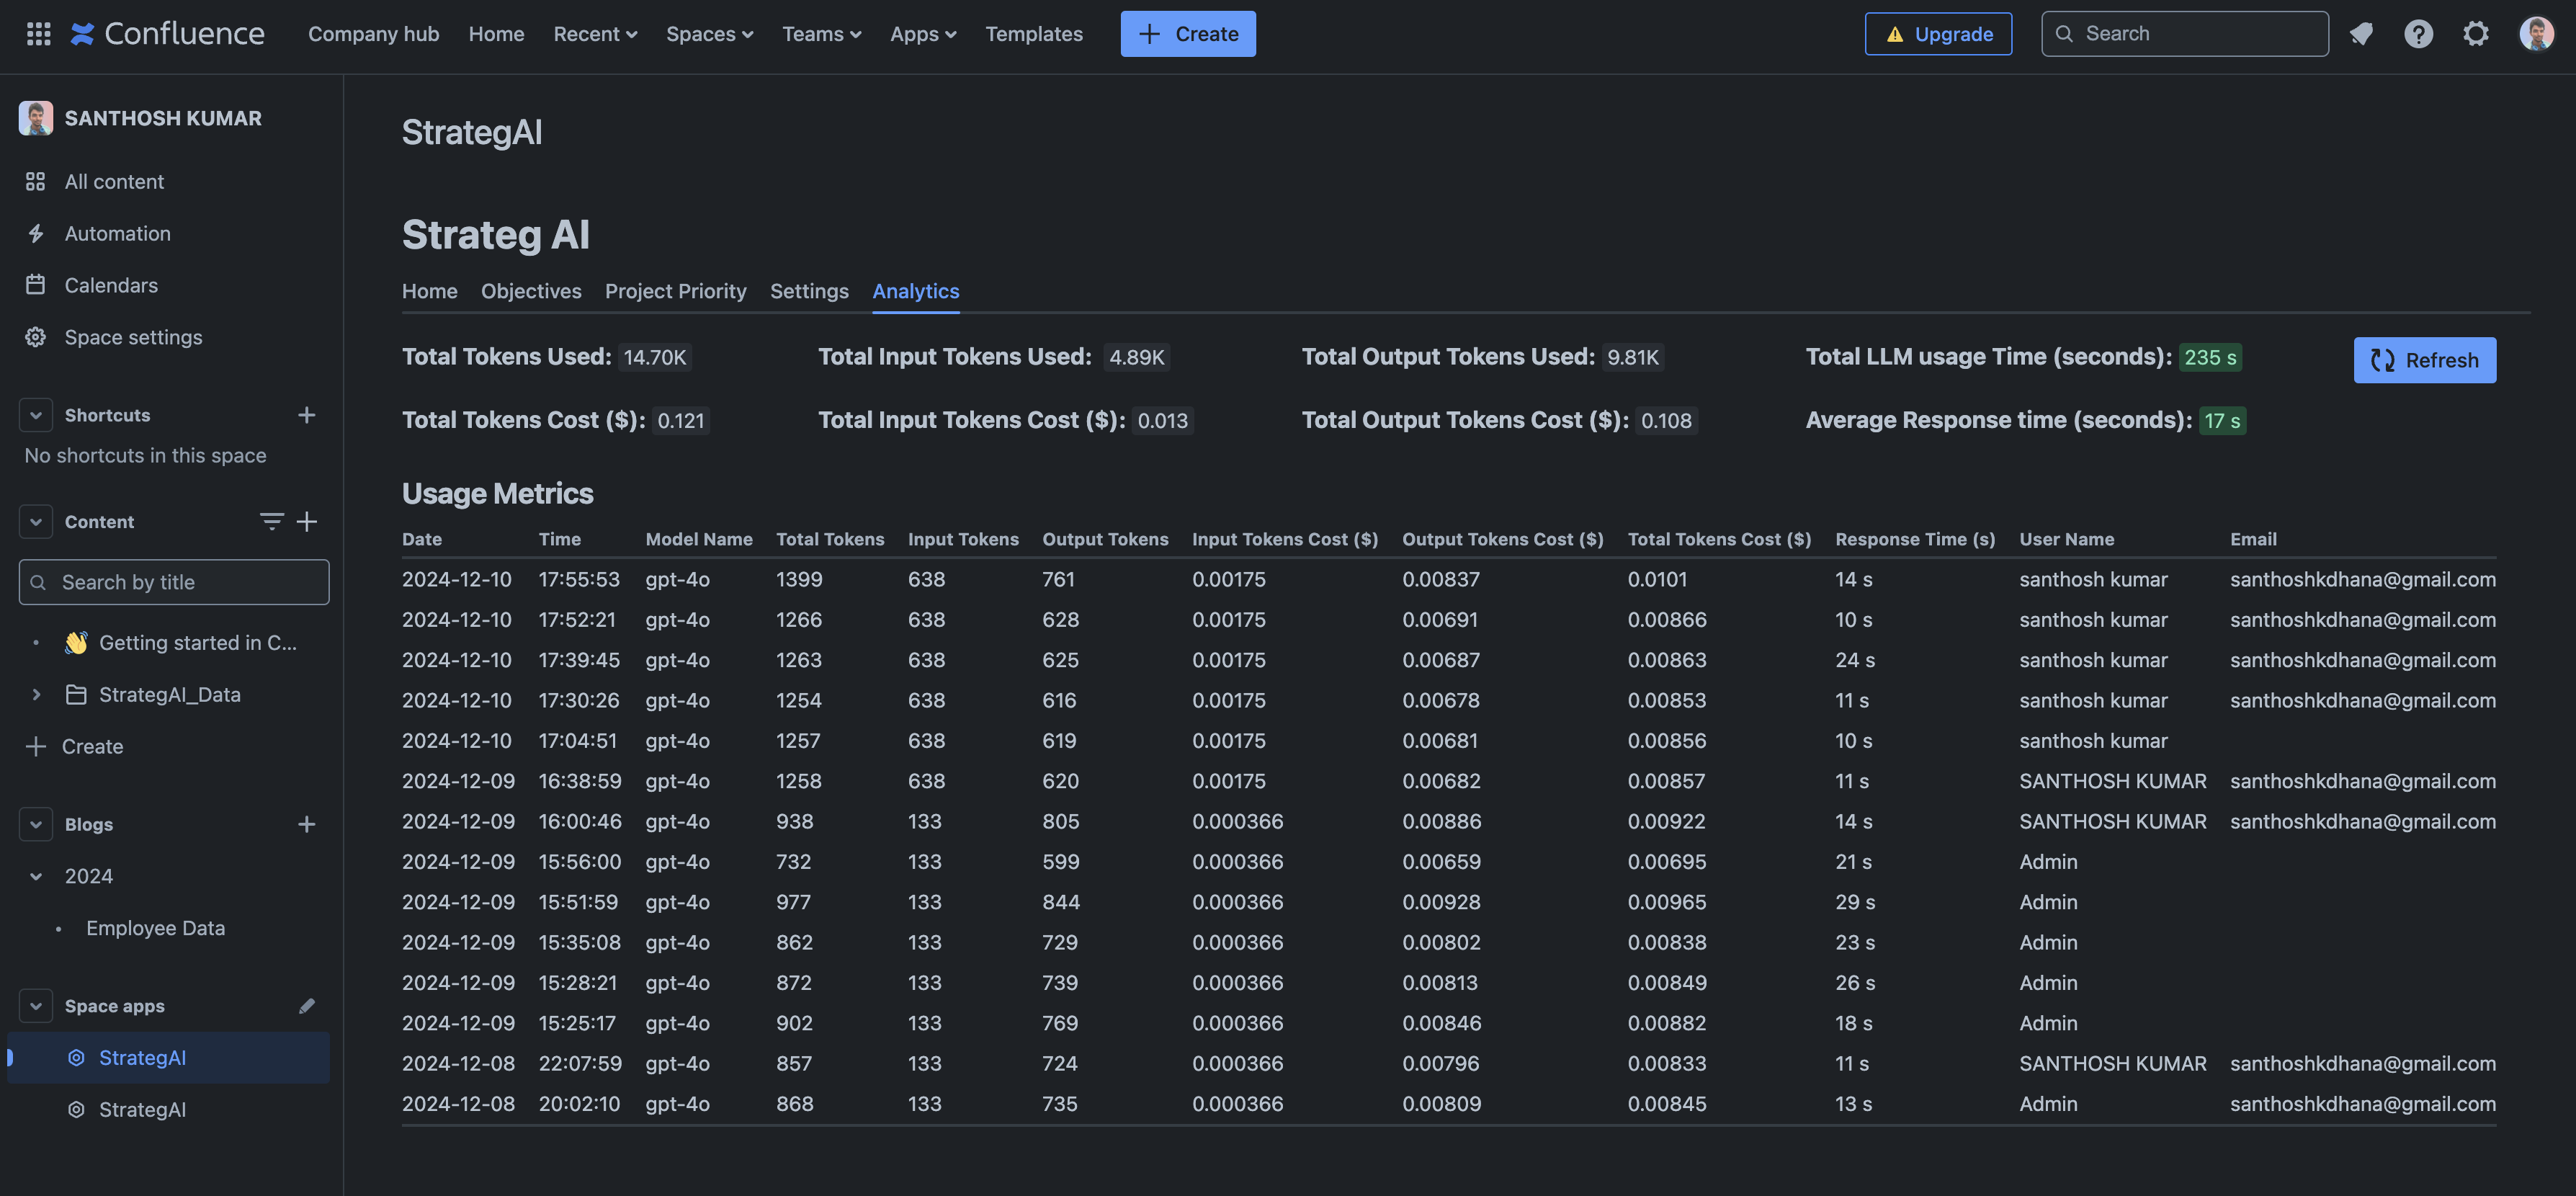Open the help question mark icon
The width and height of the screenshot is (2576, 1196).
coord(2418,34)
